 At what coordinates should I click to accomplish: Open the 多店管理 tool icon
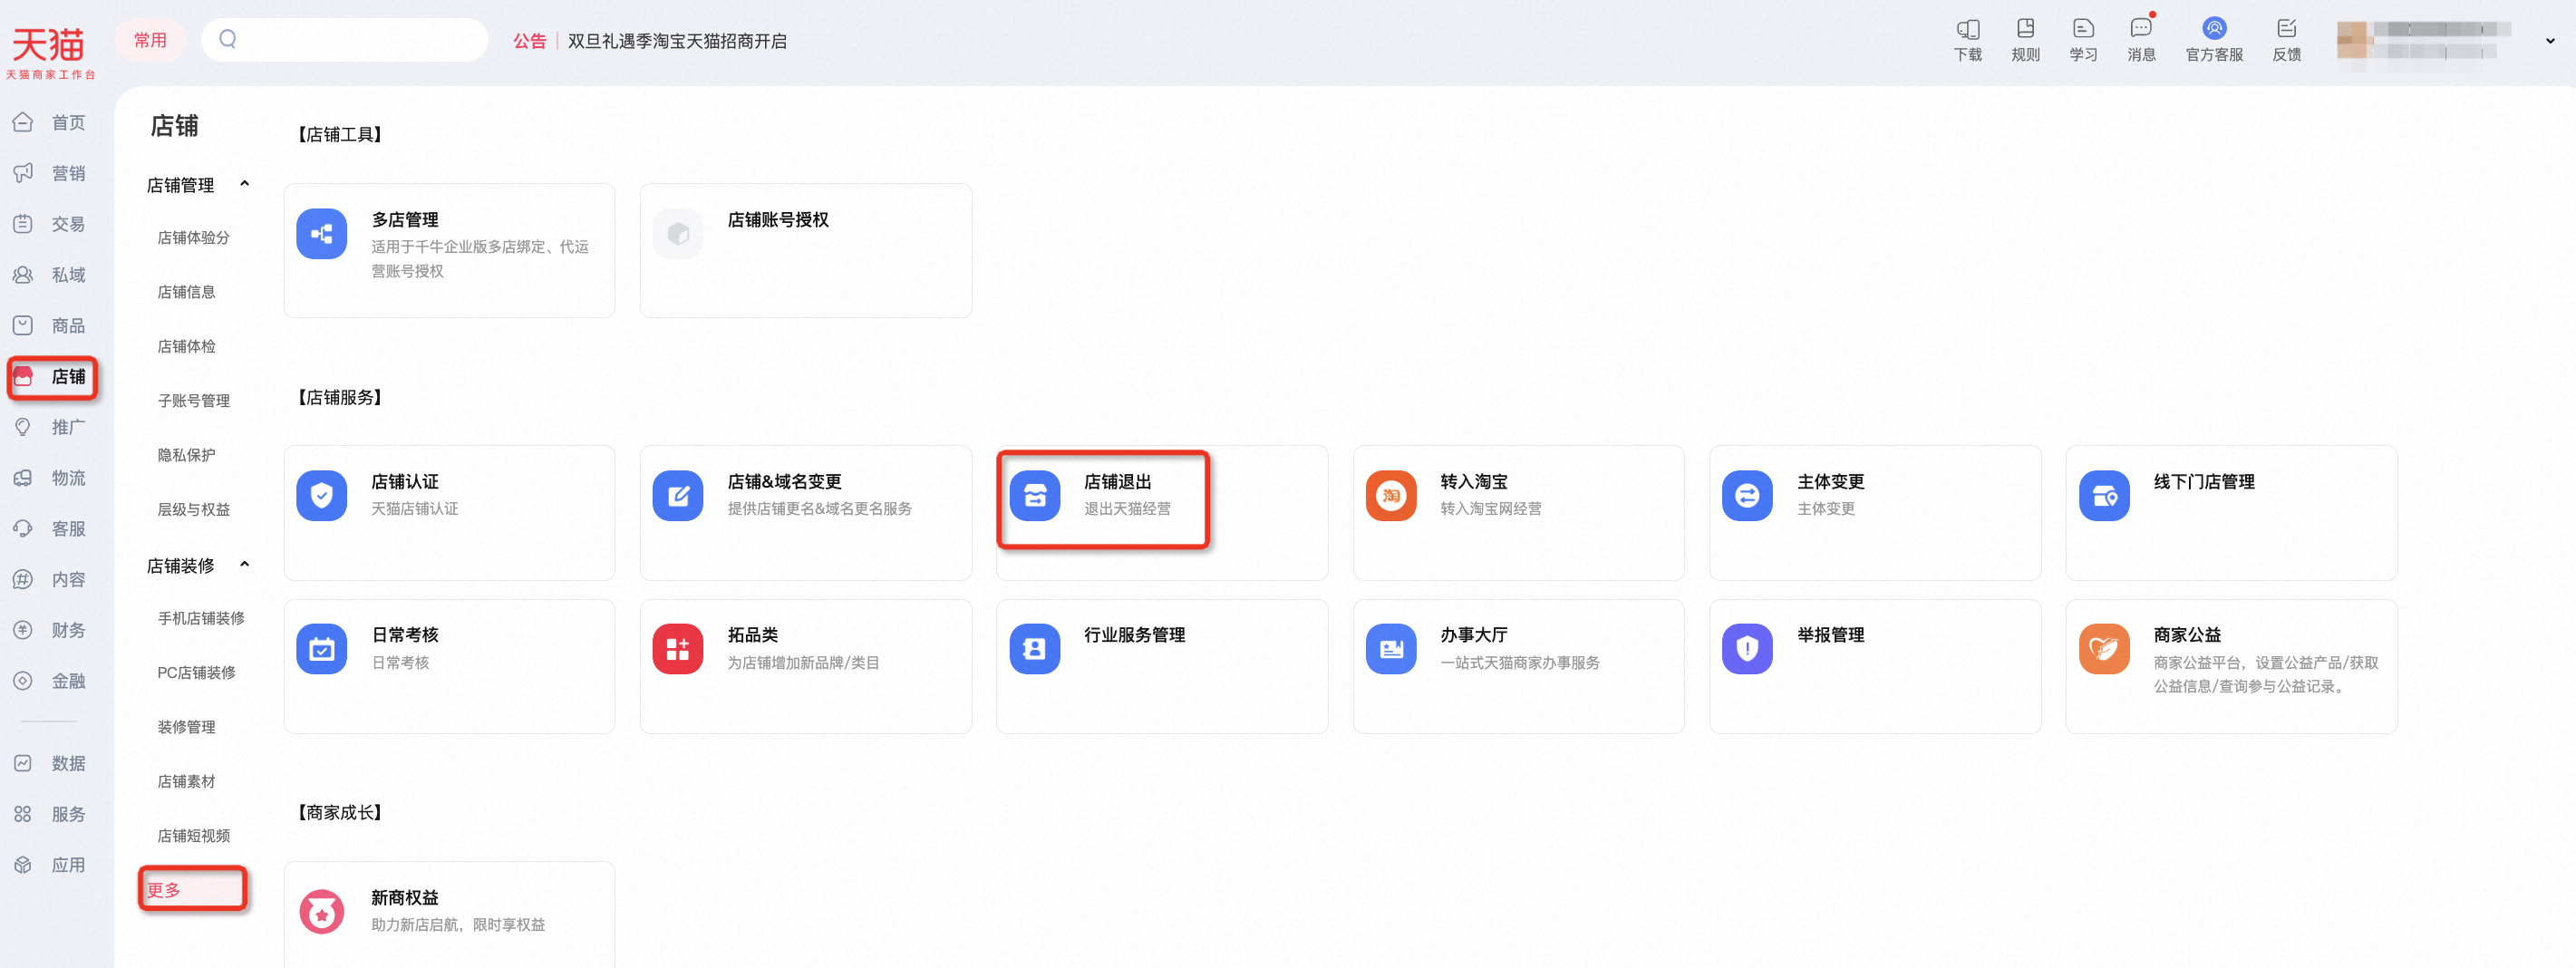tap(321, 234)
